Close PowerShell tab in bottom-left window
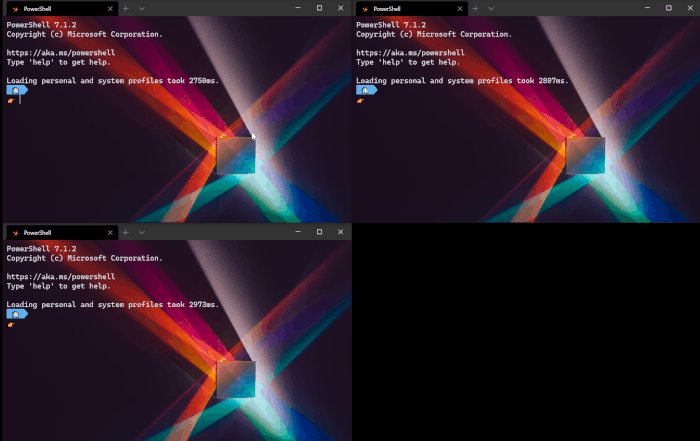Image resolution: width=700 pixels, height=441 pixels. [x=110, y=233]
